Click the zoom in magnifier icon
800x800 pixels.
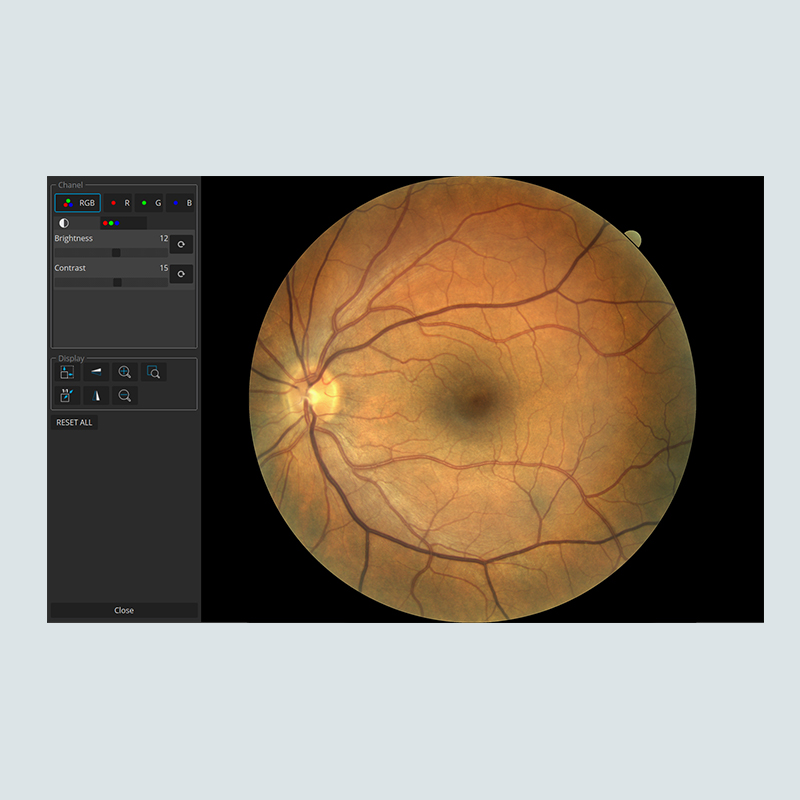point(125,372)
